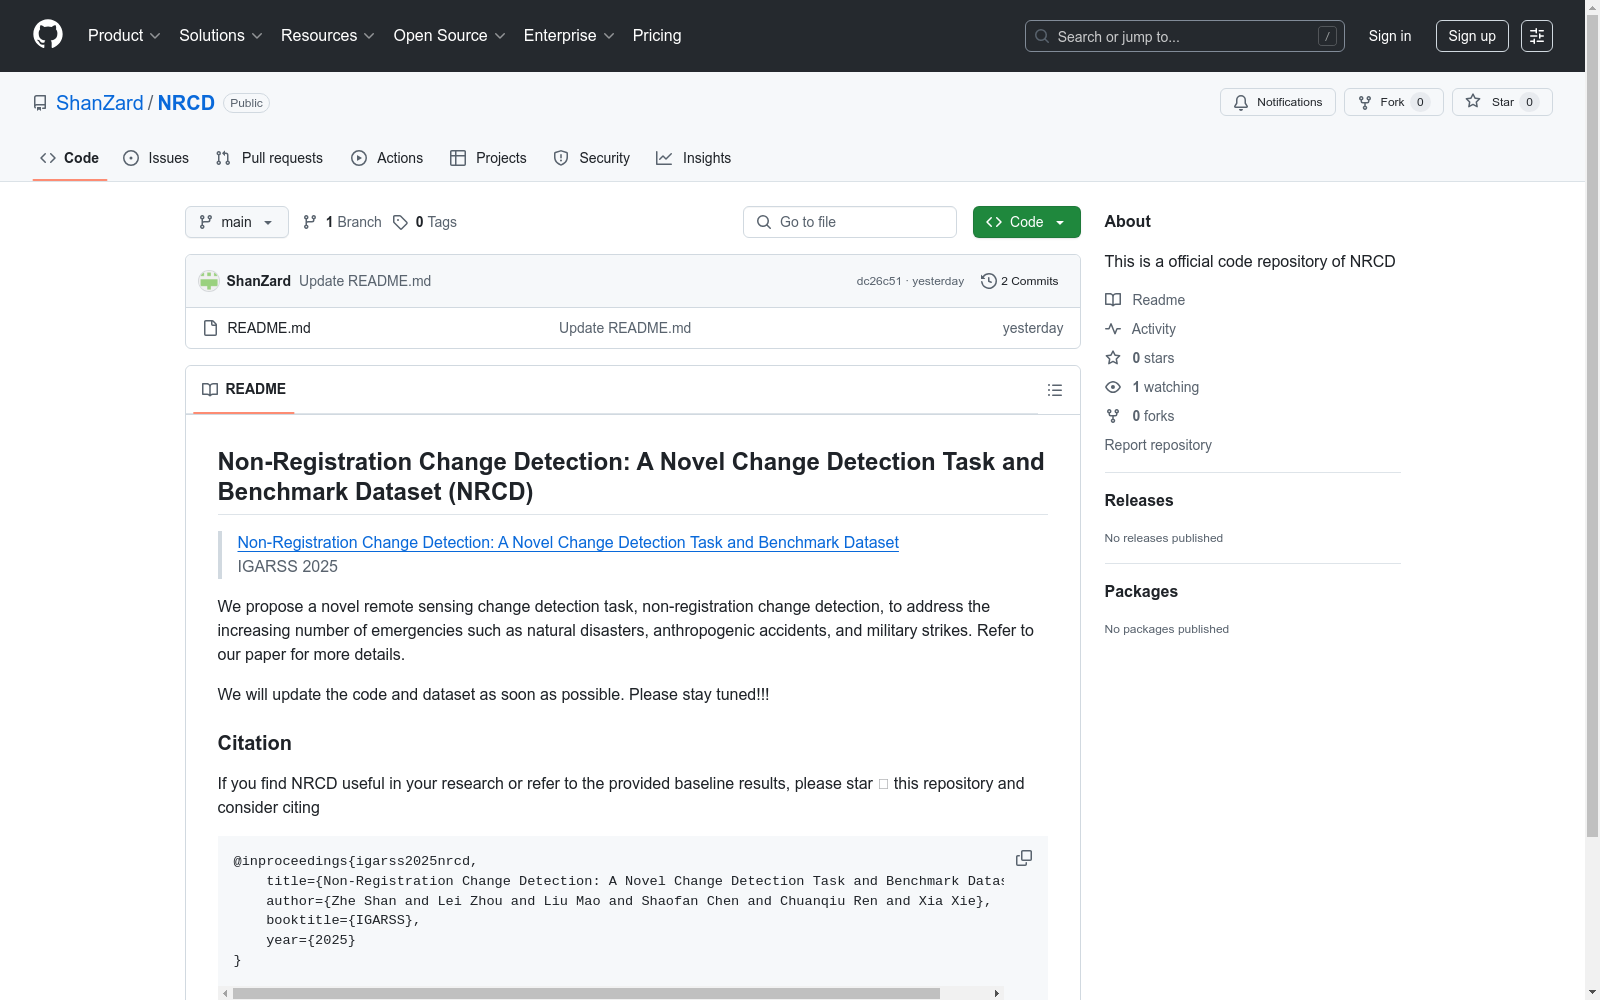Screen dimensions: 1600x1000
Task: Click the Star count badge
Action: point(1529,102)
